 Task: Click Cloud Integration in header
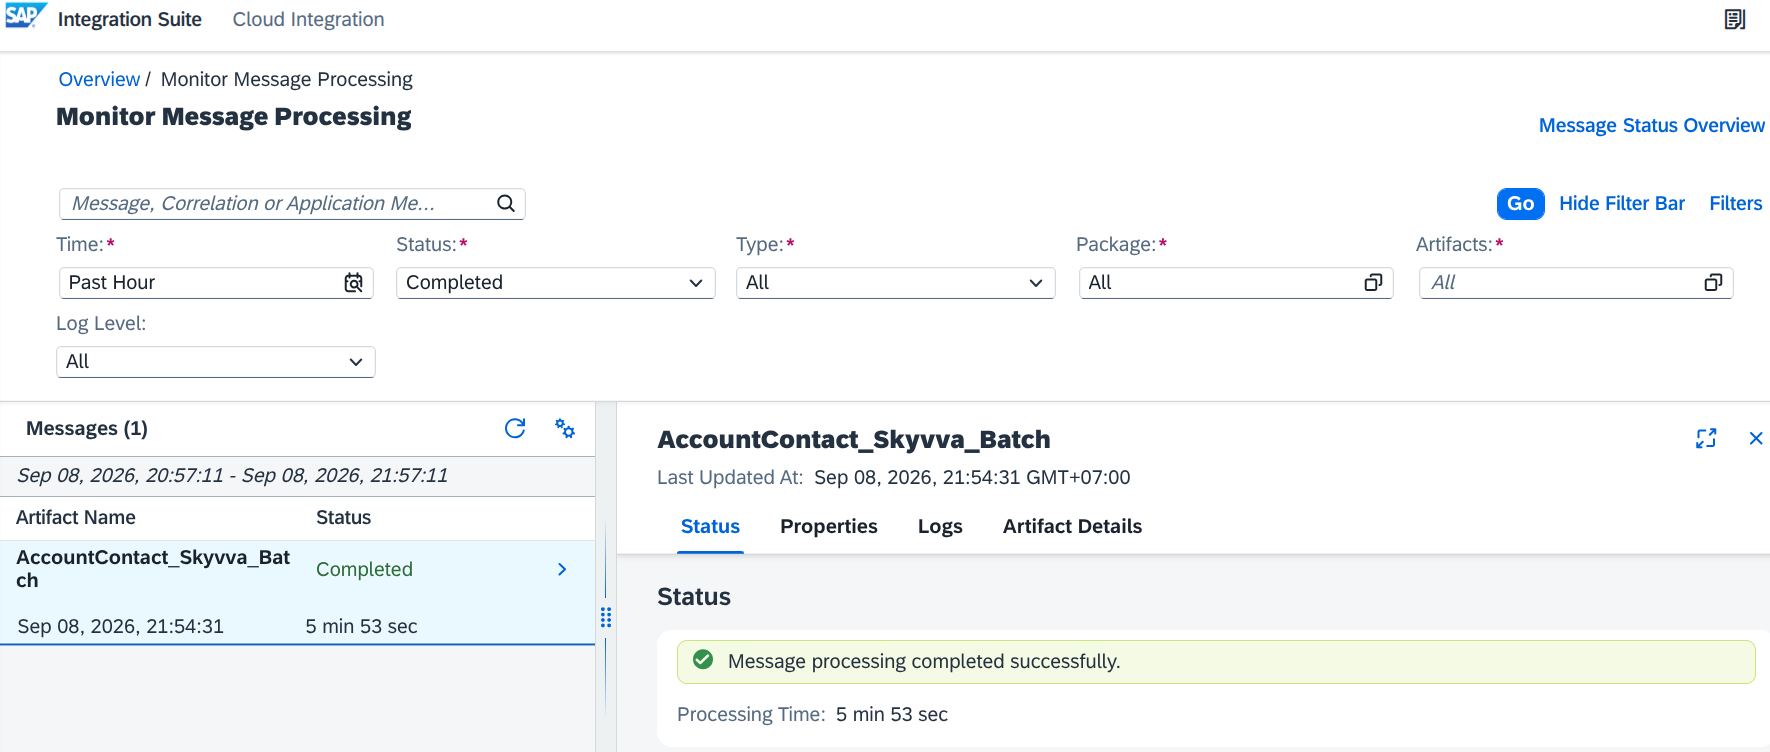(308, 19)
